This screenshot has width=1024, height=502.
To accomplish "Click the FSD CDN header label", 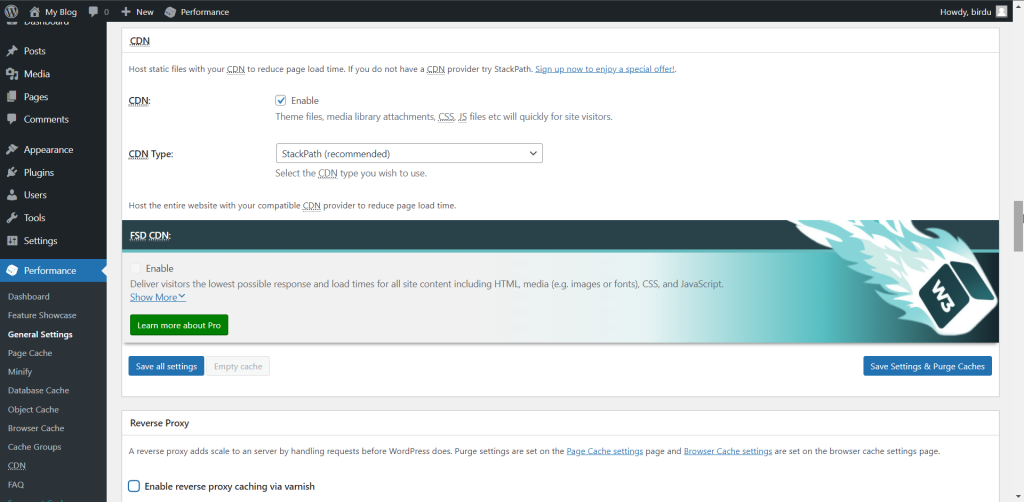I will 150,235.
